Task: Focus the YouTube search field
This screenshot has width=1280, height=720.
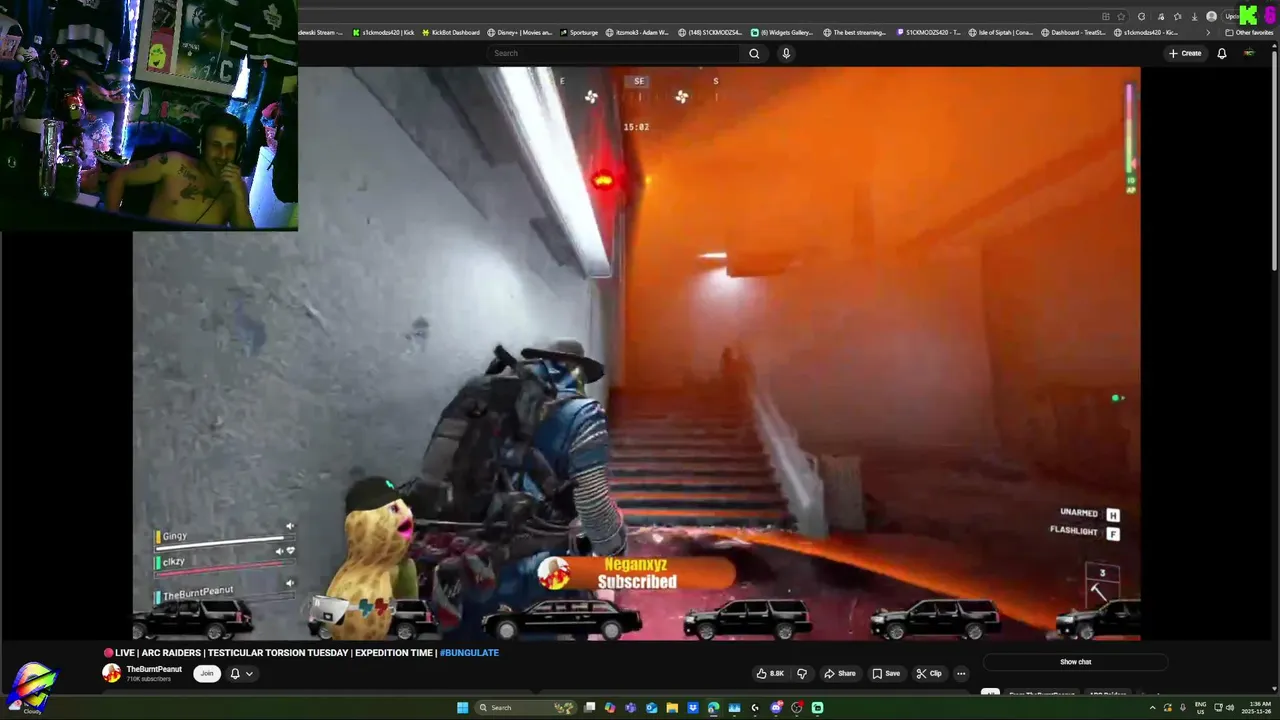Action: tap(615, 53)
